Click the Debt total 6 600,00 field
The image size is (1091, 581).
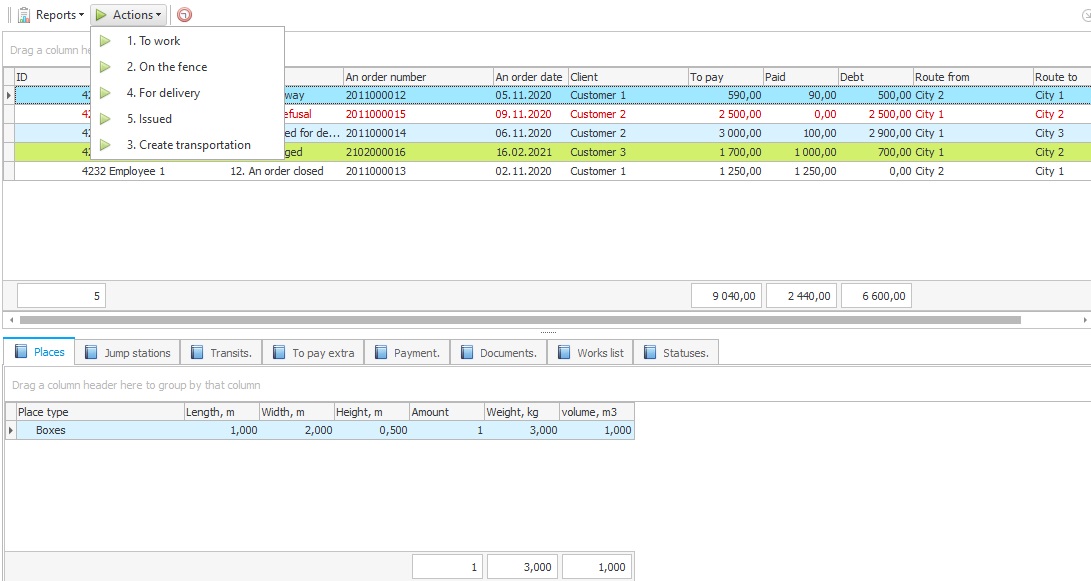click(x=877, y=296)
